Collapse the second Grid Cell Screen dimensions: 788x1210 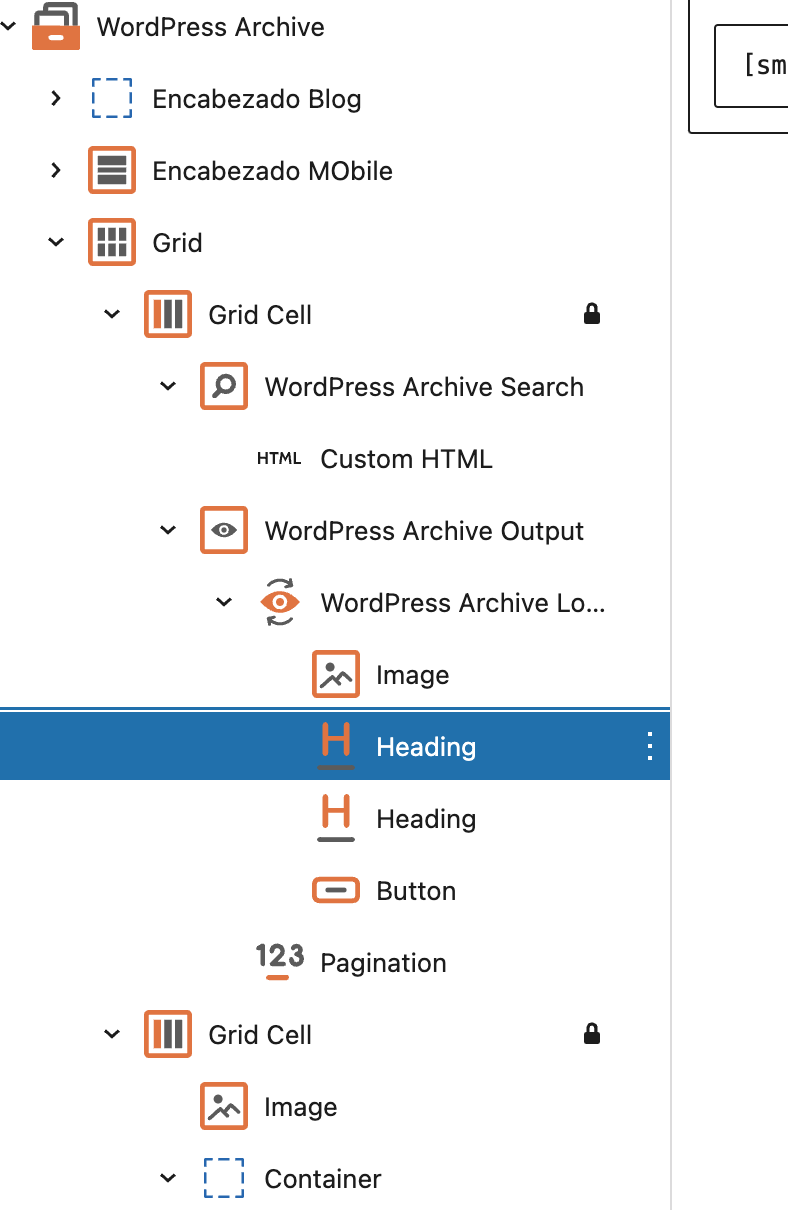pos(112,1035)
